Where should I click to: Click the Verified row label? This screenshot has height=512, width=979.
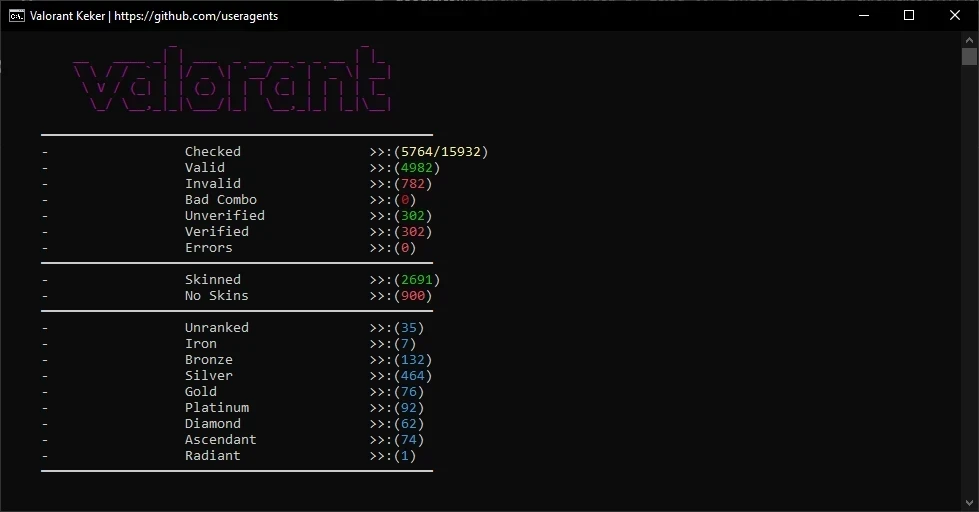click(216, 232)
